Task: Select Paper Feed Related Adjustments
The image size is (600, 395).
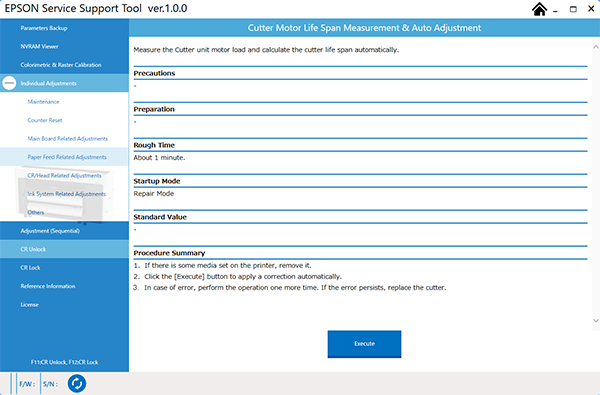Action: (64, 157)
